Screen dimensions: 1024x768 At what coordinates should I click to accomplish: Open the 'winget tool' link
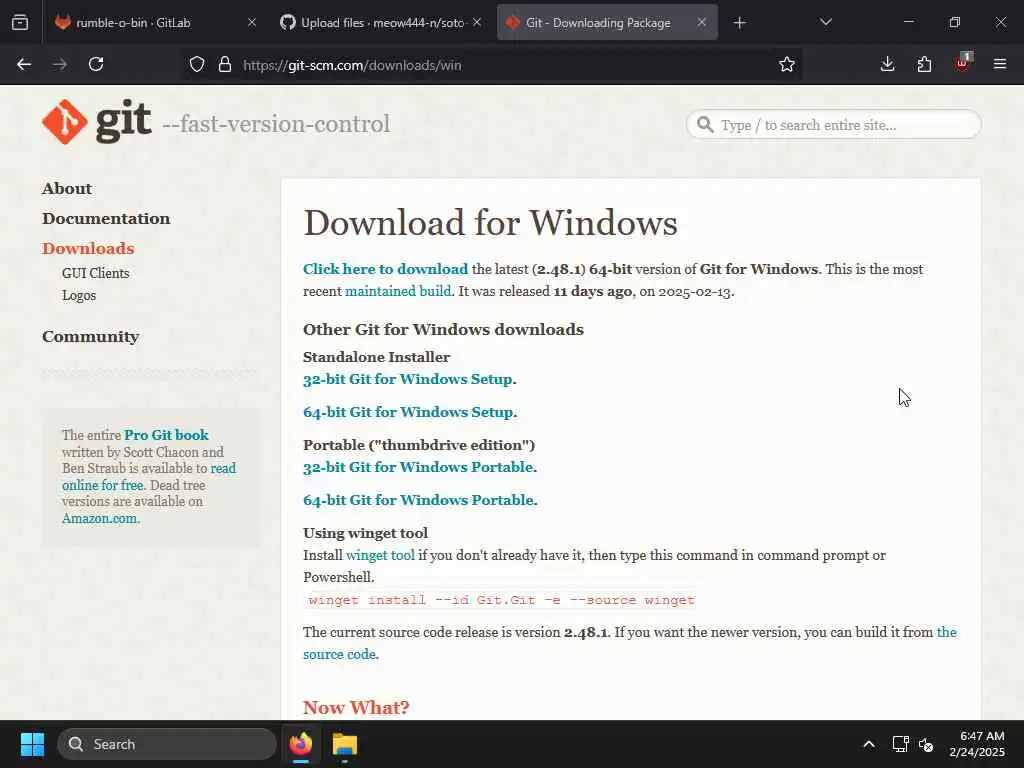[x=380, y=555]
